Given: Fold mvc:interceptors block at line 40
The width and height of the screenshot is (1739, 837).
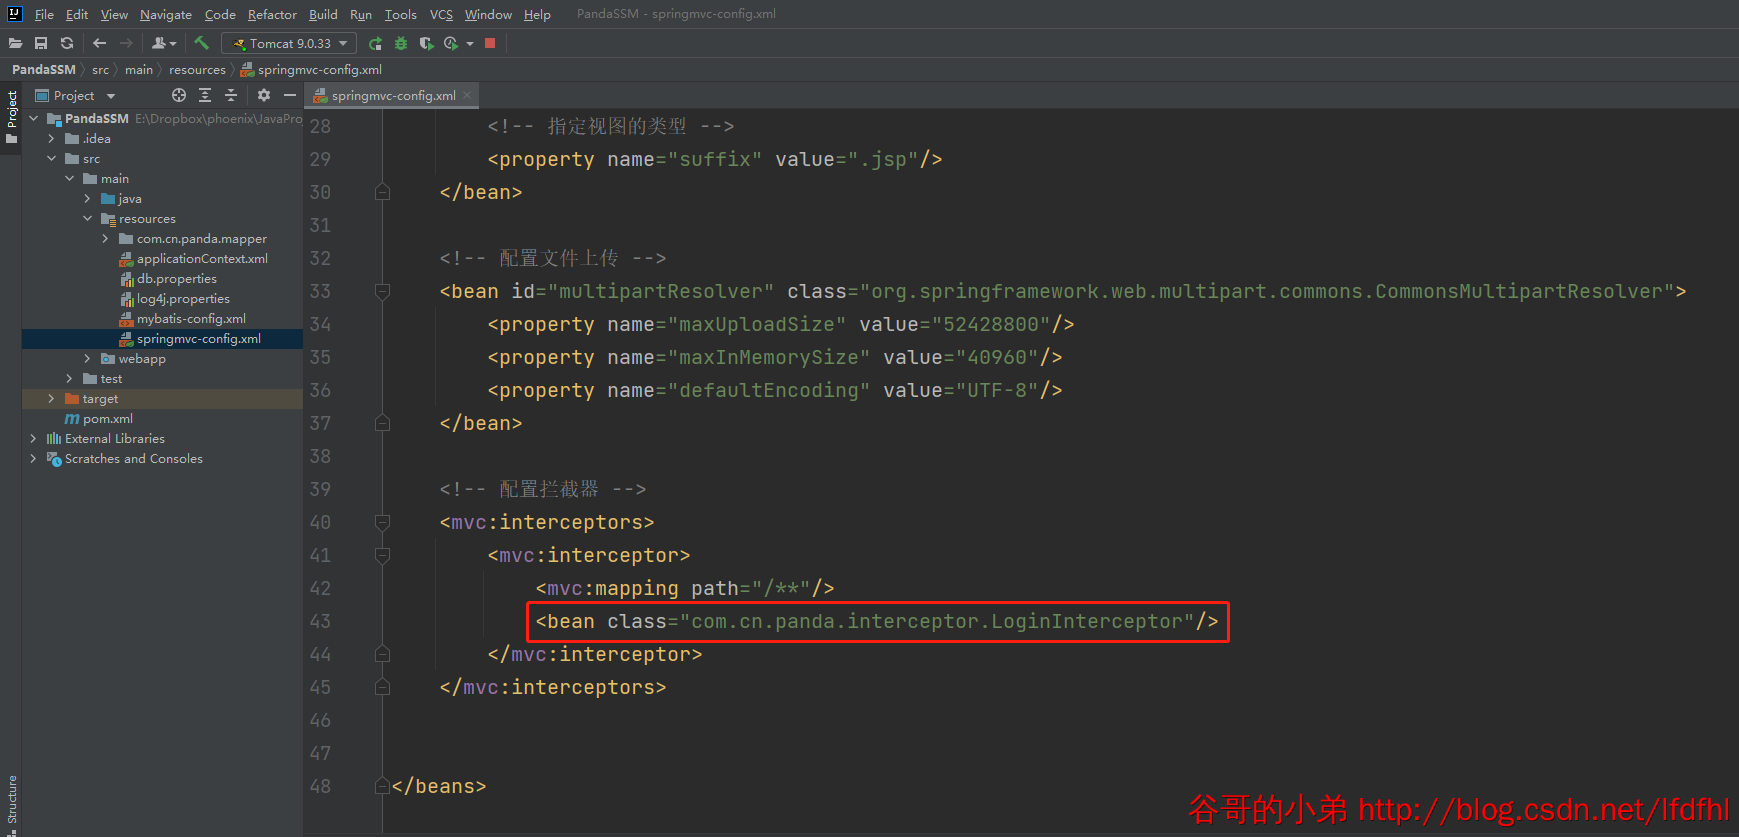Looking at the screenshot, I should (x=382, y=523).
